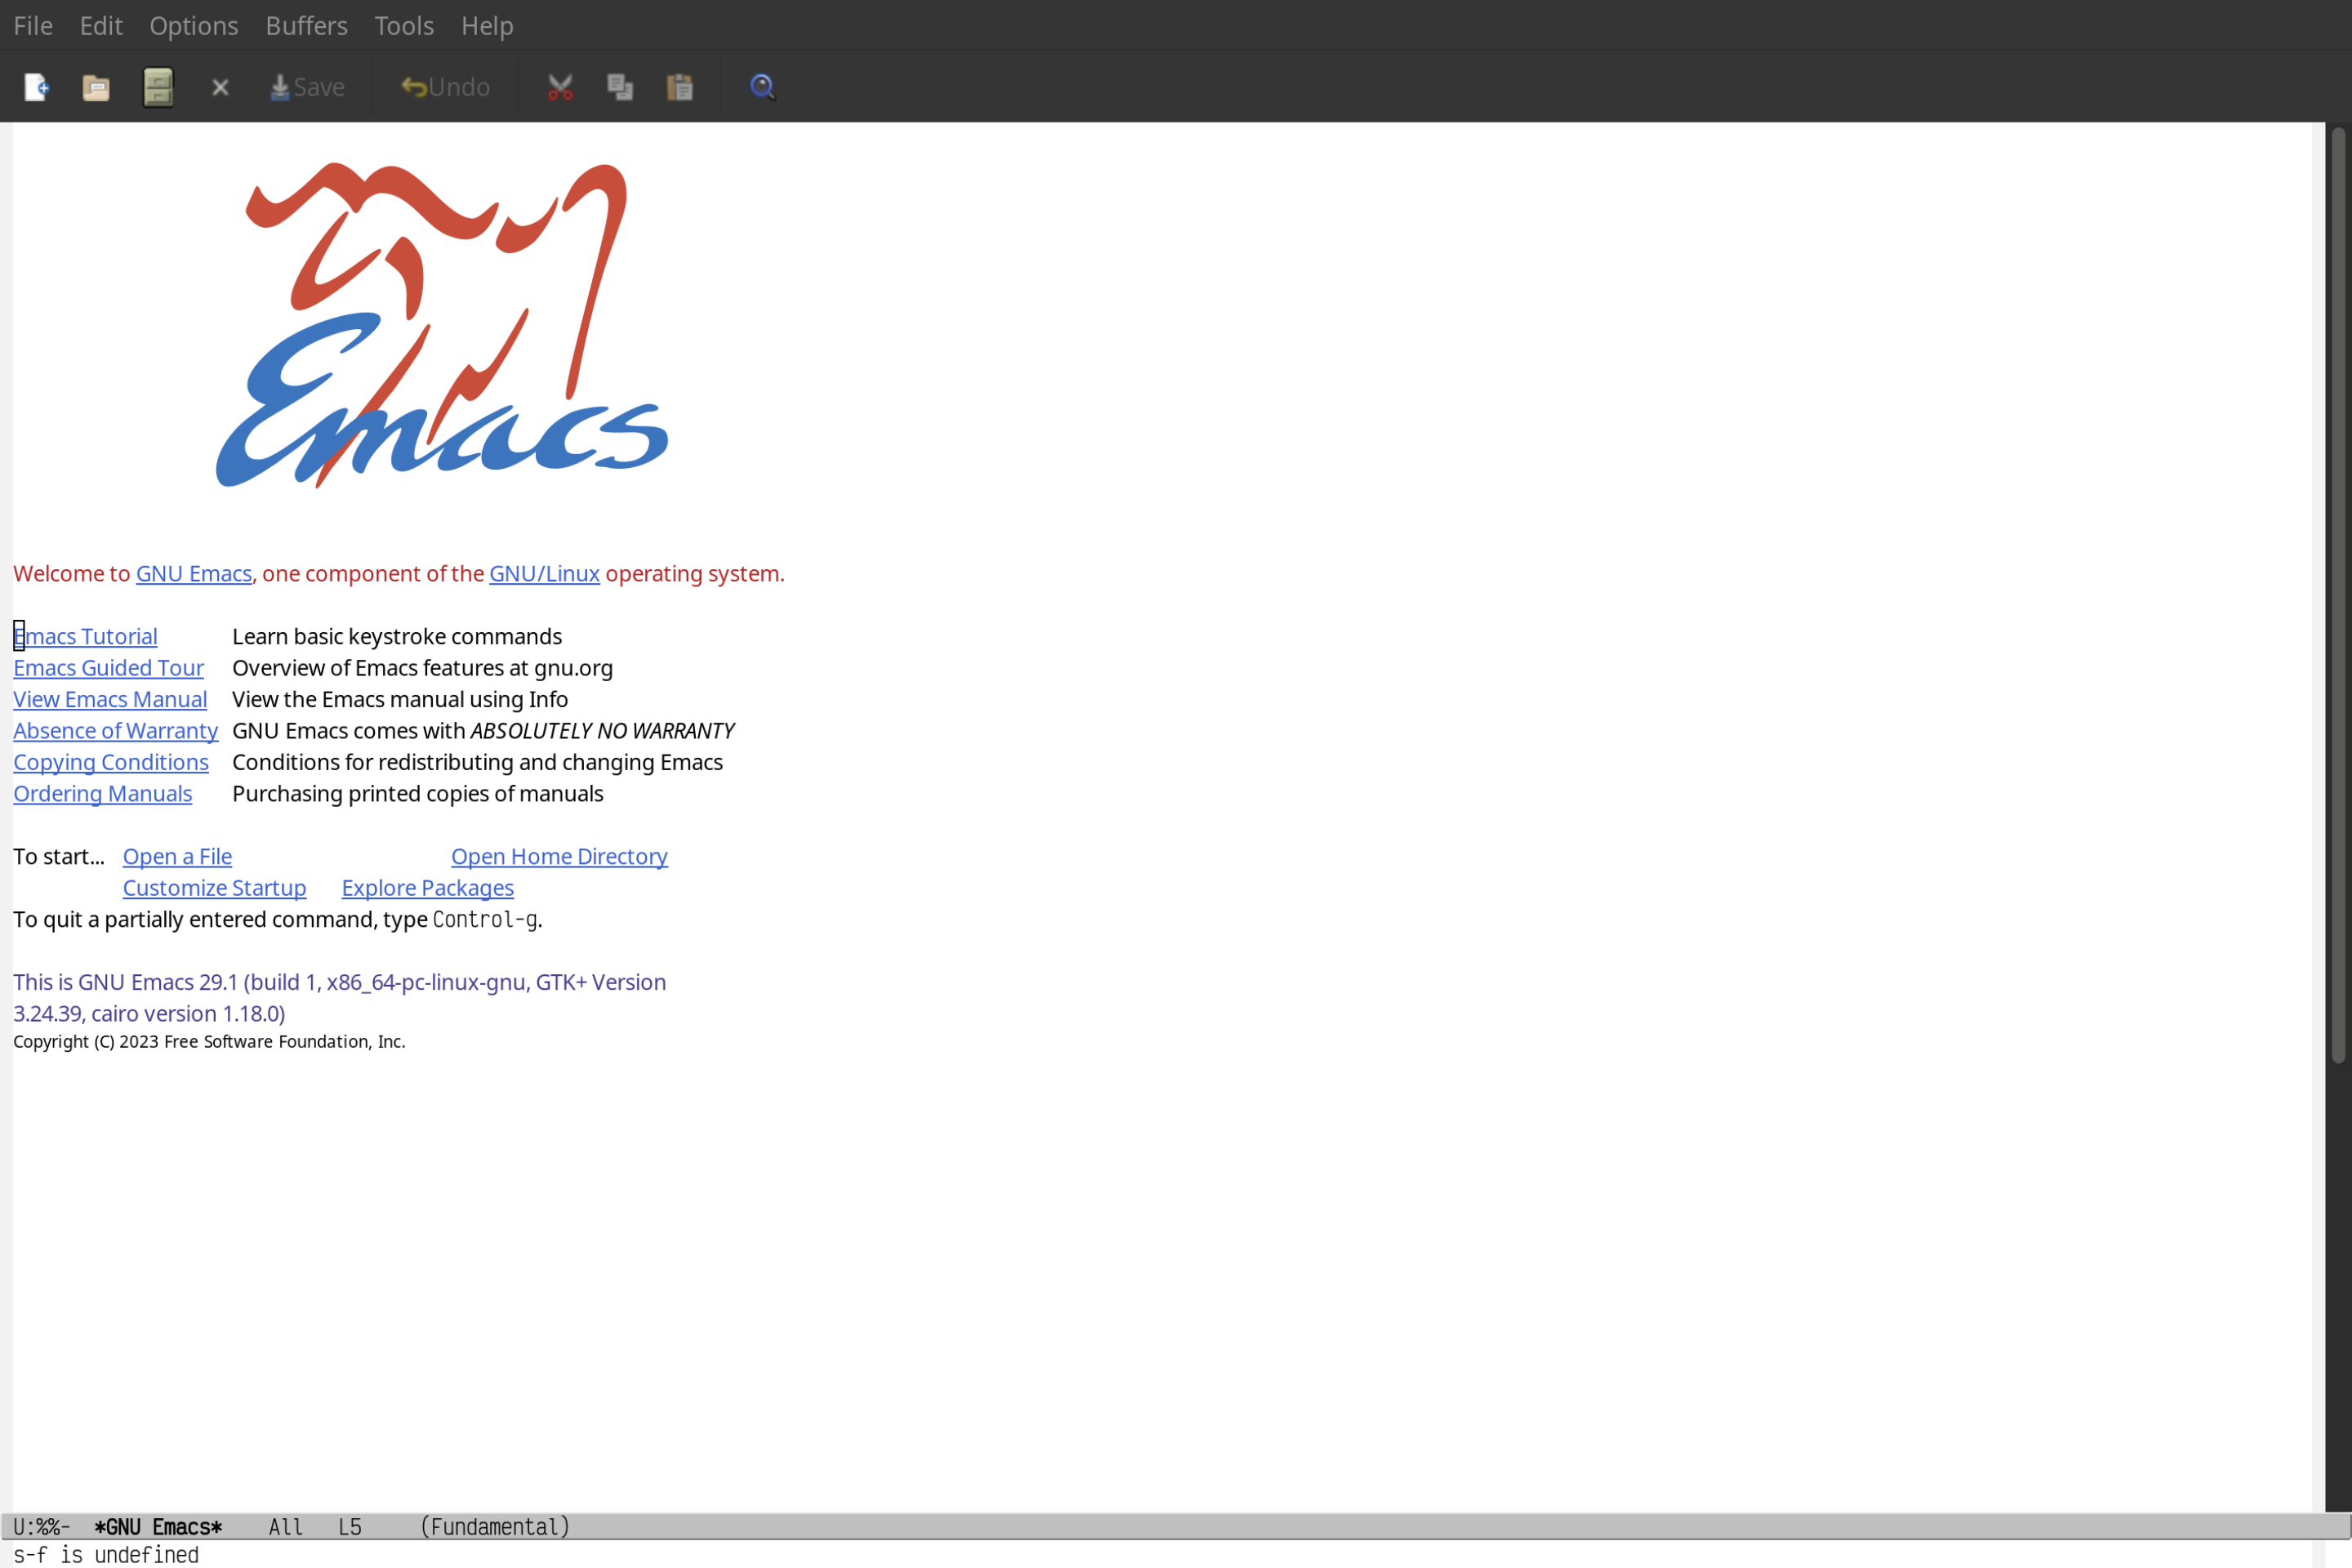Expand the Options menu
Screen dimensions: 2352x1568
(193, 24)
